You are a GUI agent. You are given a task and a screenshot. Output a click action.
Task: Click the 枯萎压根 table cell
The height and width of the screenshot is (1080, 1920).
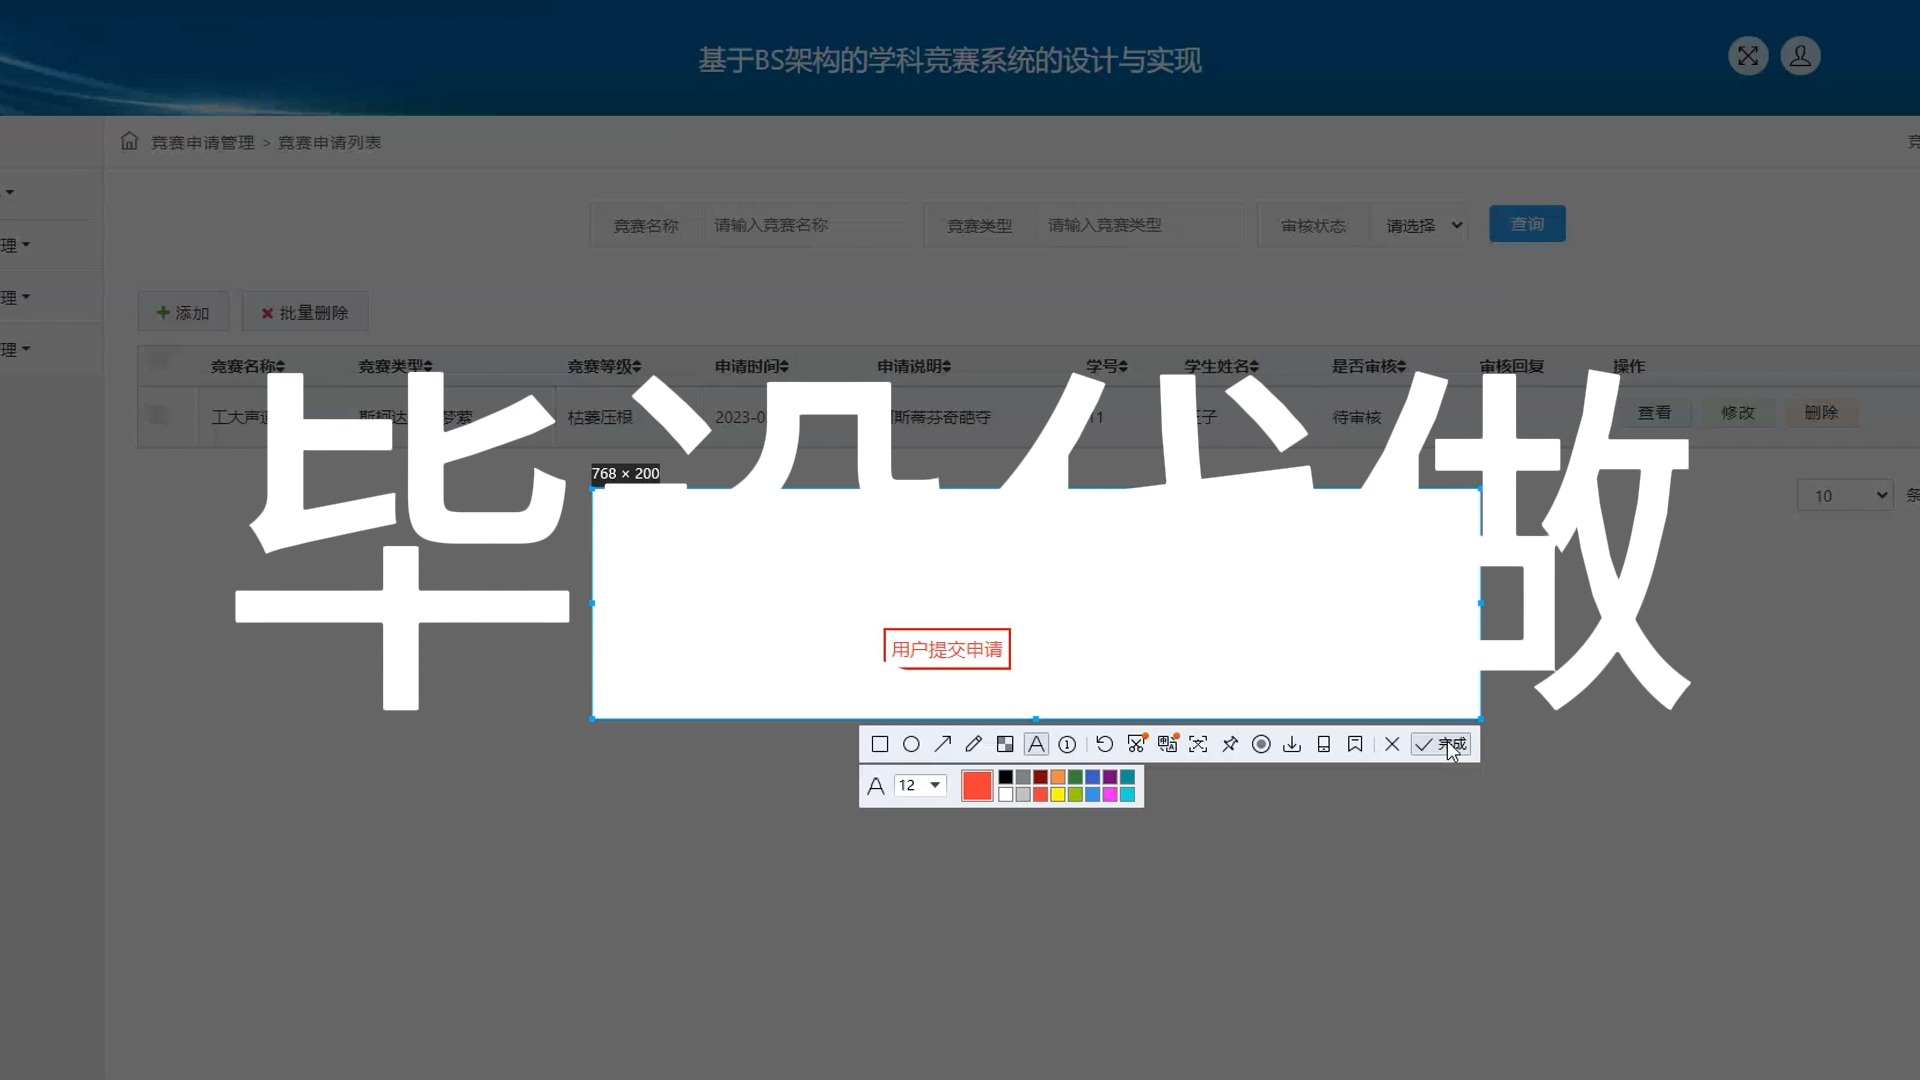coord(600,418)
